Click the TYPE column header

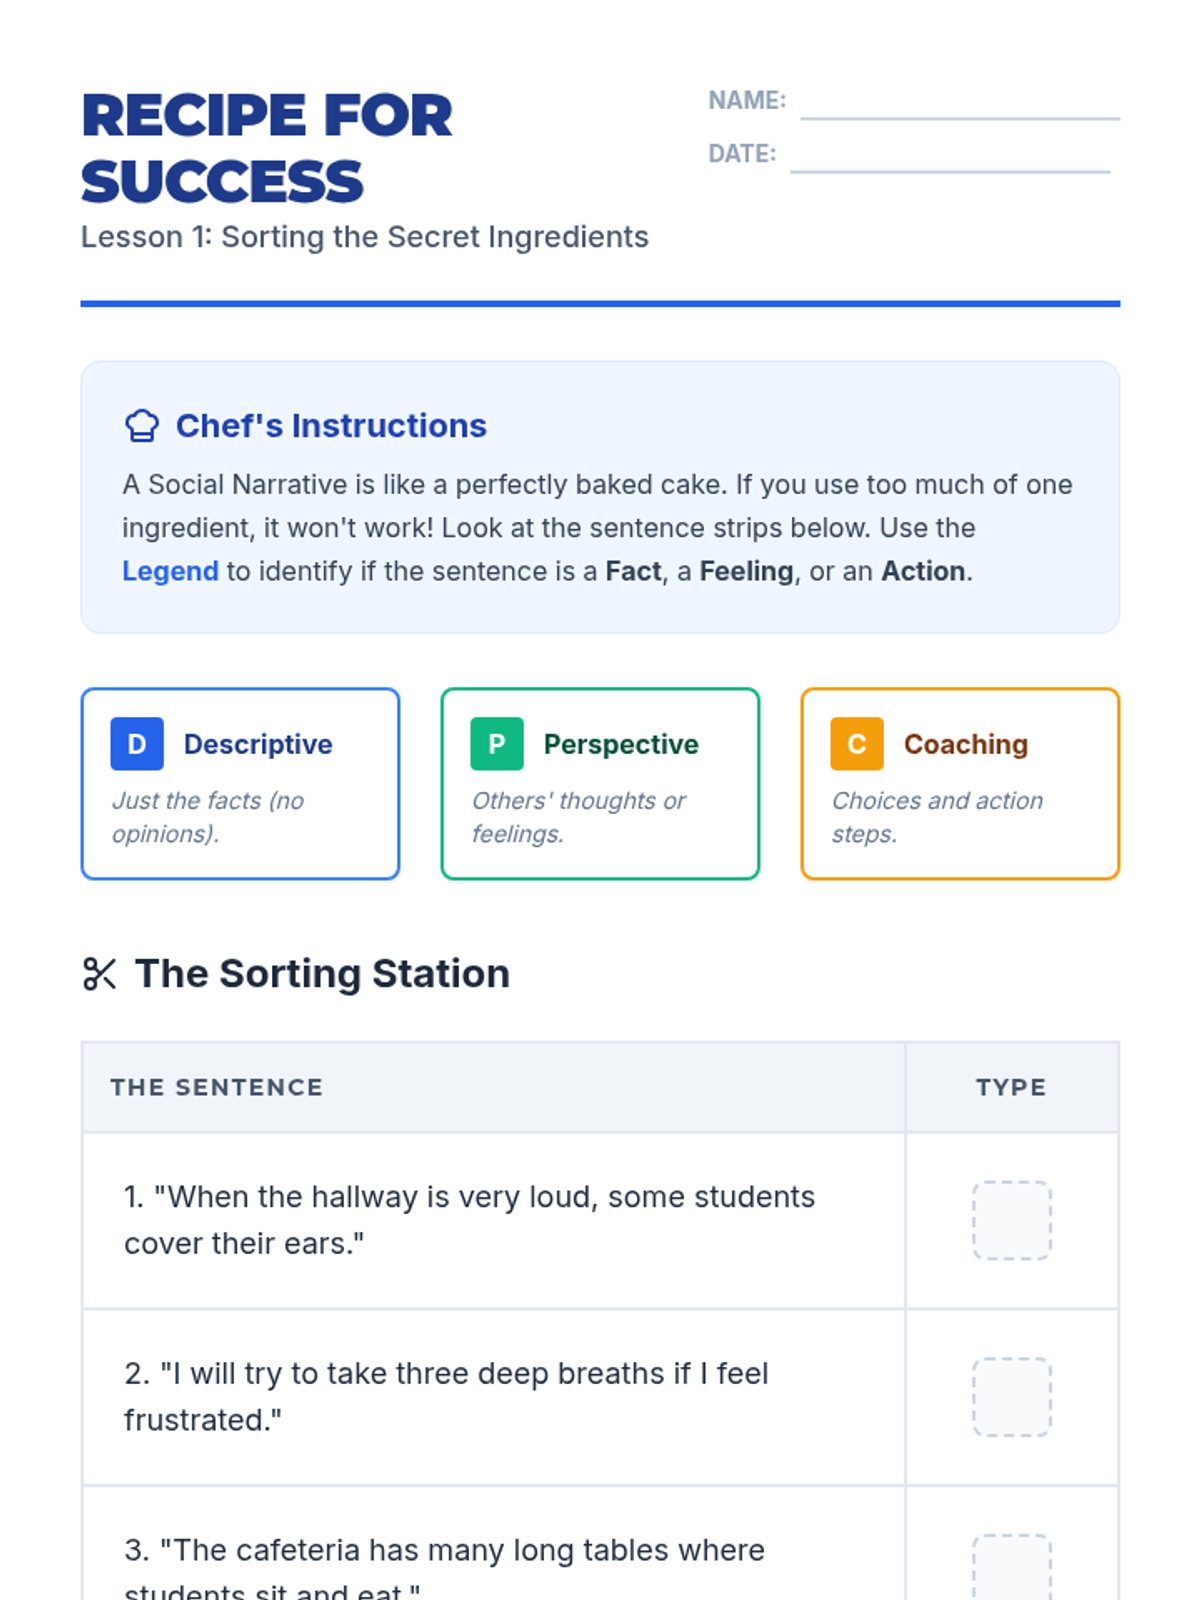[1011, 1088]
